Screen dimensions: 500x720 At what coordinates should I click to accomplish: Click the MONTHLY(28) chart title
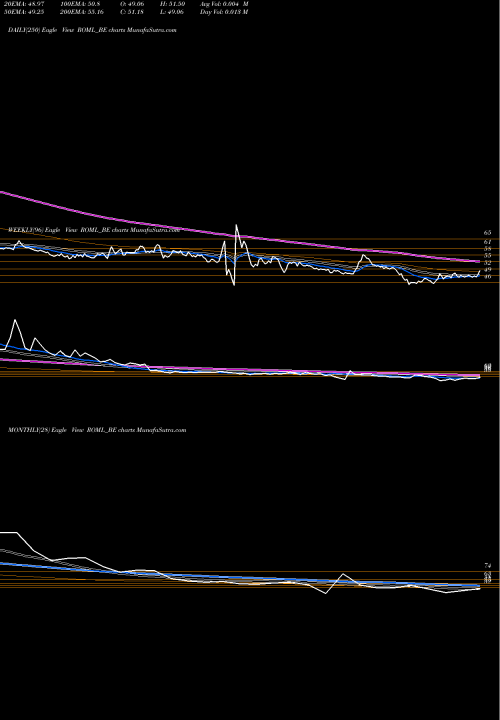pyautogui.click(x=97, y=430)
